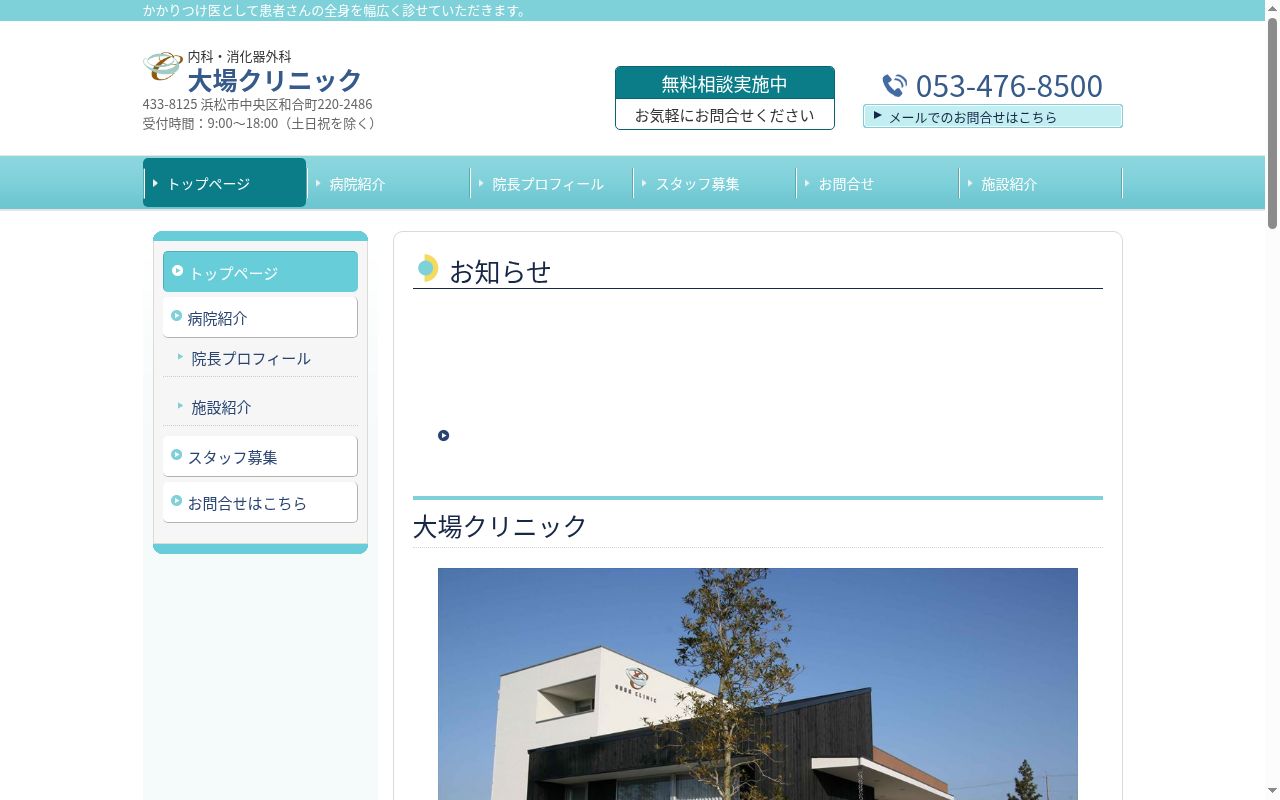The width and height of the screenshot is (1280, 800).
Task: Click the 受付時間：9:00～18:00 text
Action: (x=260, y=124)
